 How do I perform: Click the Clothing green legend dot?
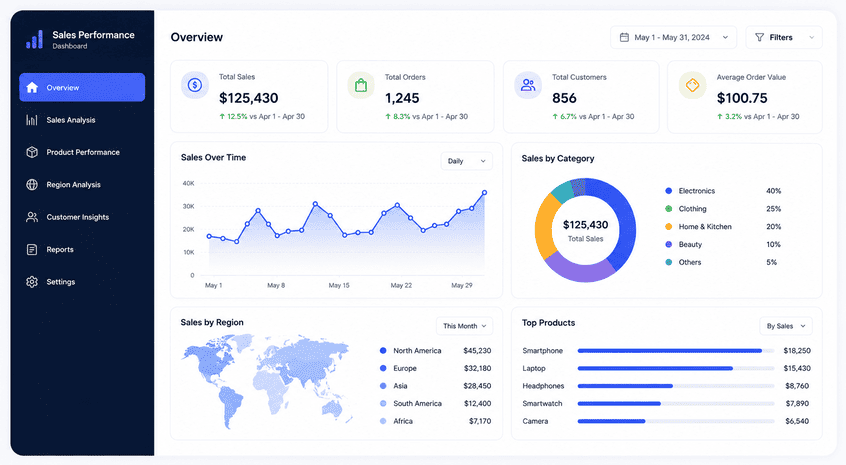pos(668,208)
